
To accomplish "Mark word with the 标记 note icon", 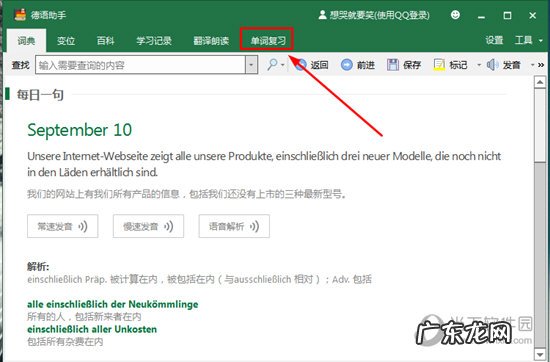I will click(x=439, y=65).
